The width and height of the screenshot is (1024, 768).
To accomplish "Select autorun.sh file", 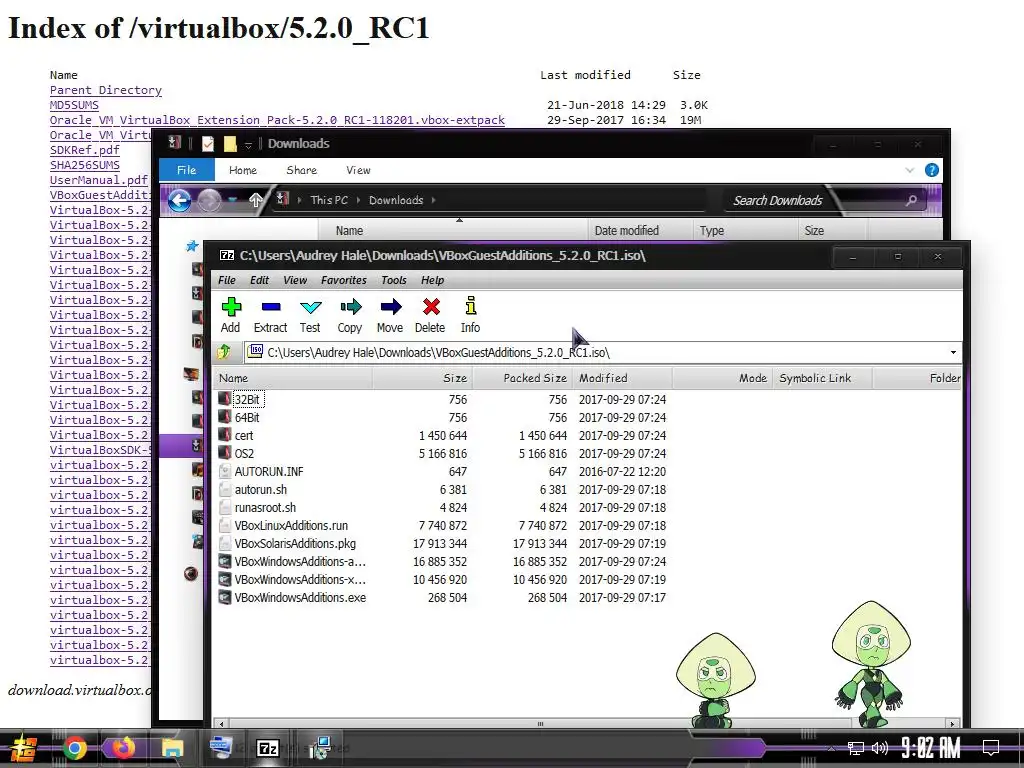I will tap(261, 489).
